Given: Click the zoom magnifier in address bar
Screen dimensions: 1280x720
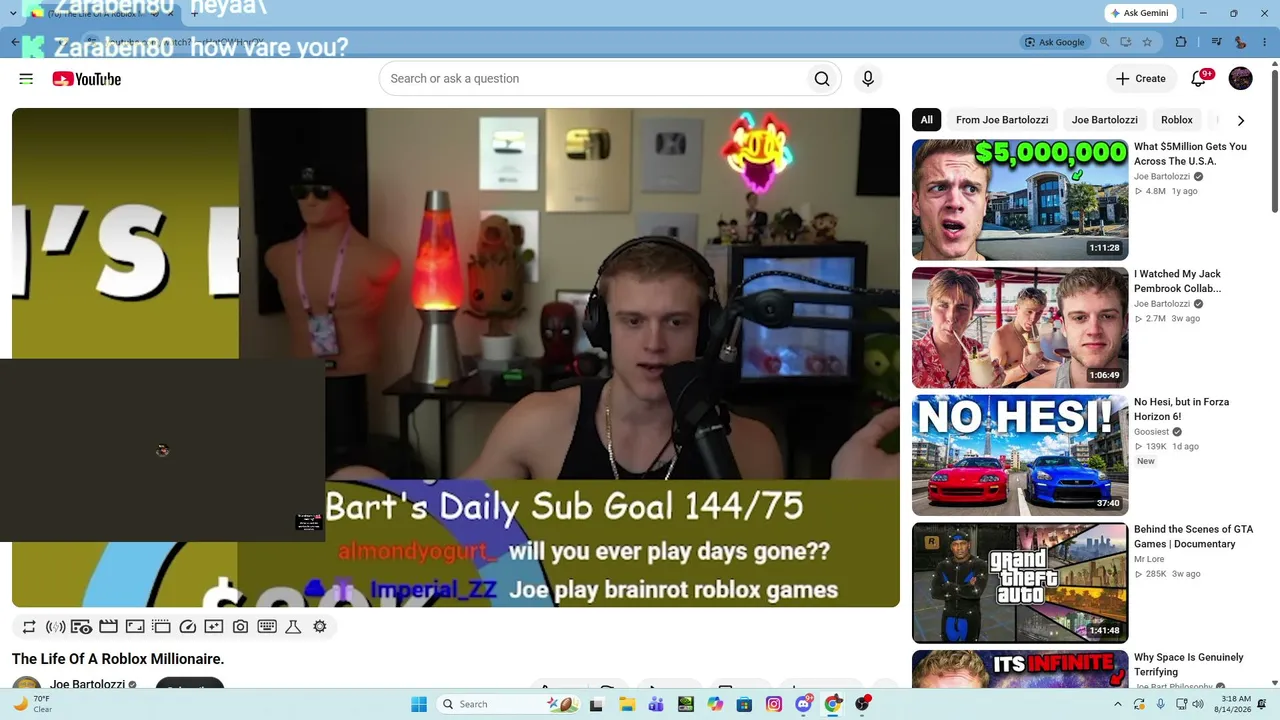Looking at the screenshot, I should tap(1105, 42).
